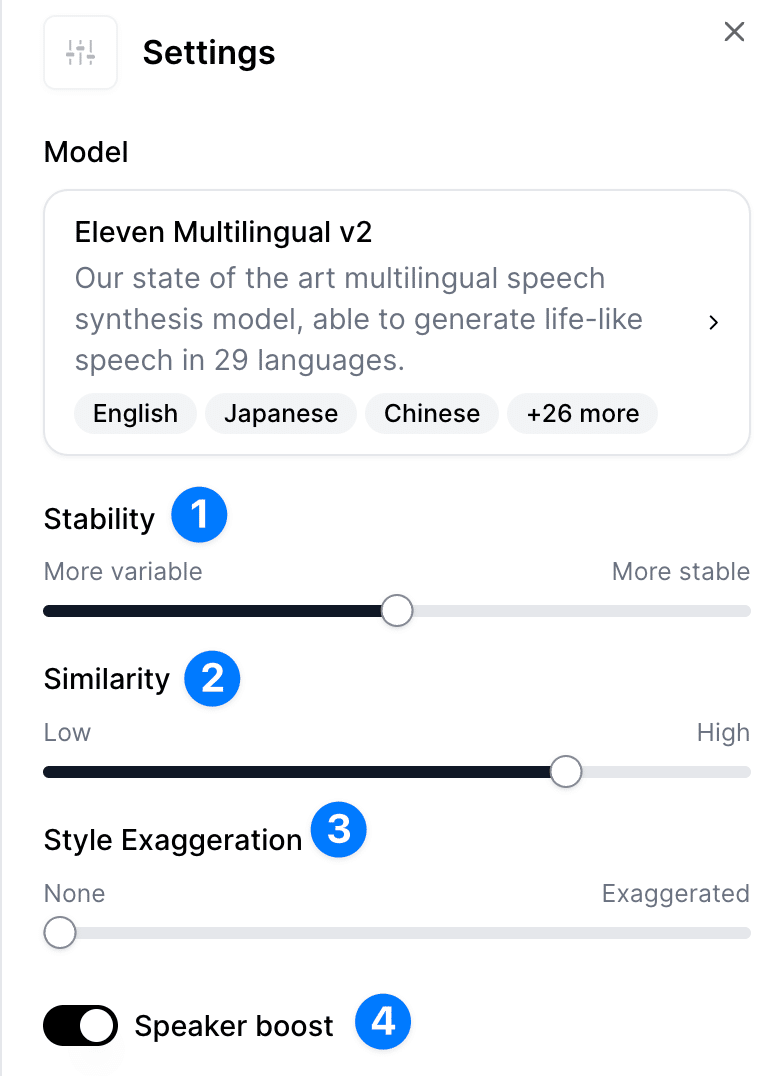Click the Japanese language tag
The width and height of the screenshot is (776, 1076).
281,414
